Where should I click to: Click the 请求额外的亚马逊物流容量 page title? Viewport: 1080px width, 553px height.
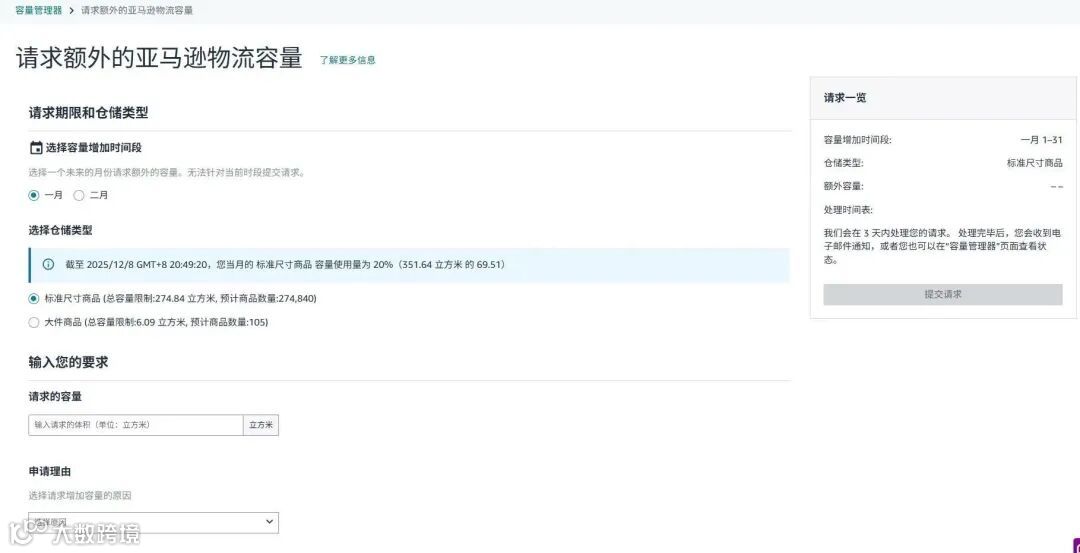(159, 59)
